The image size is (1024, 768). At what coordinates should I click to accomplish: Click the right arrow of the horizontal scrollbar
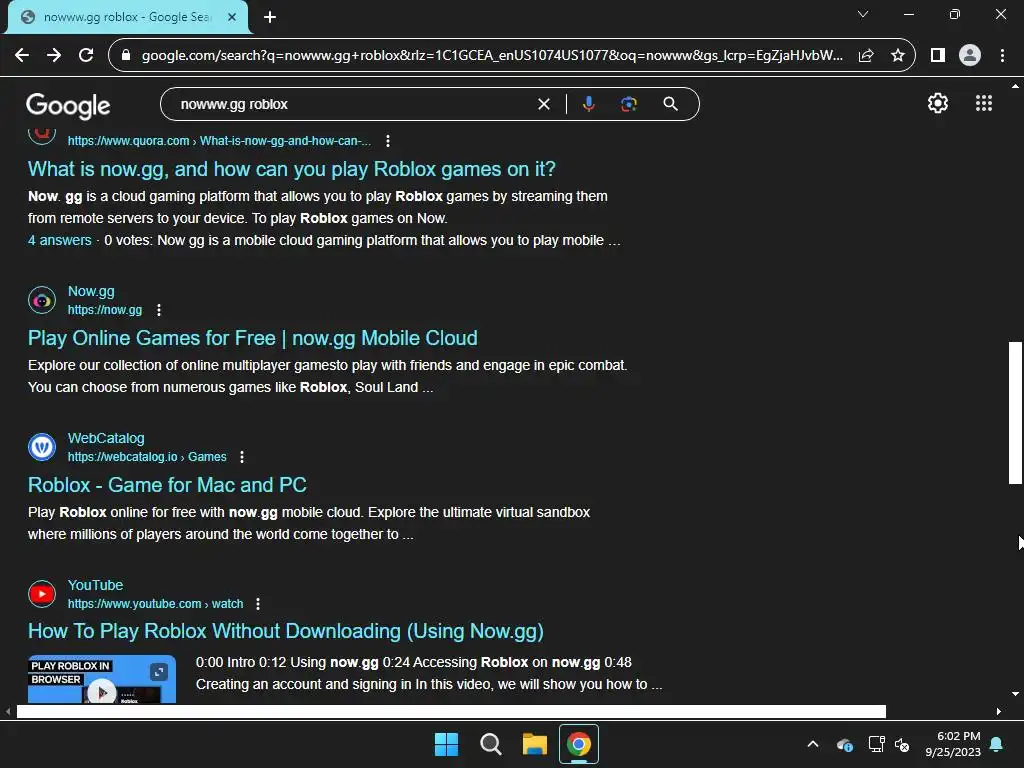click(x=999, y=712)
